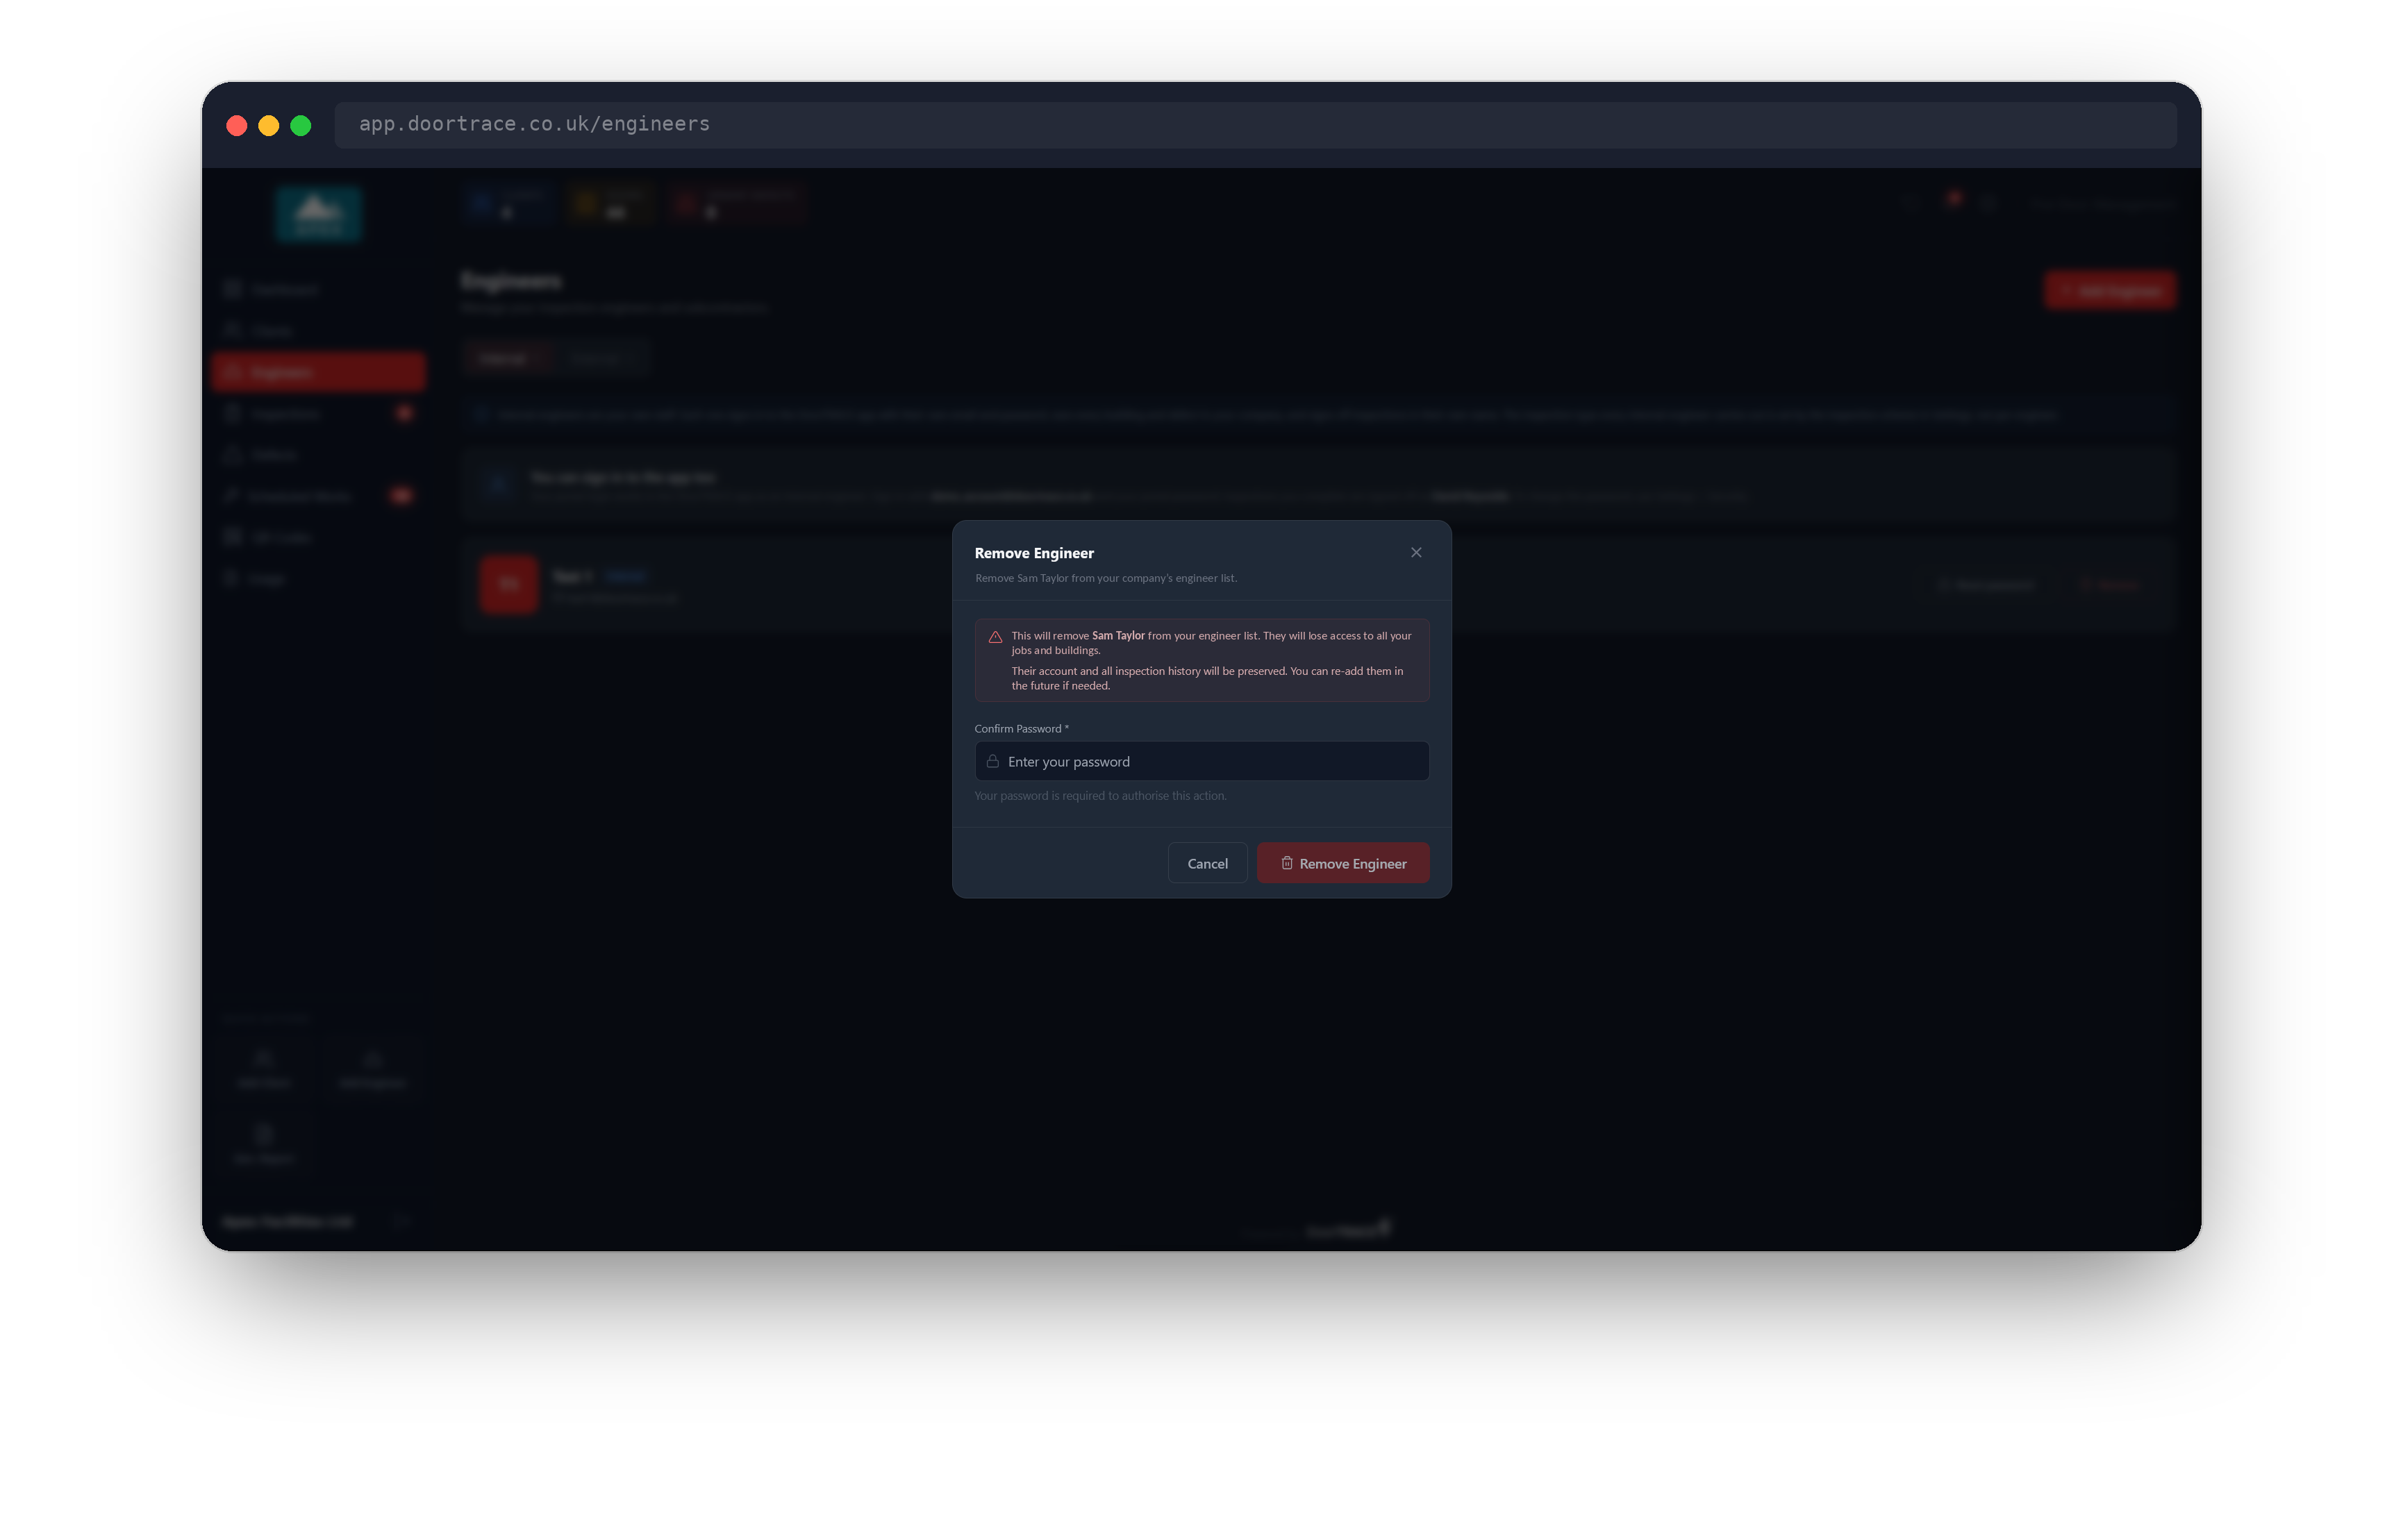Click the yellow minimize window light
The width and height of the screenshot is (2403, 1540).
pos(268,125)
